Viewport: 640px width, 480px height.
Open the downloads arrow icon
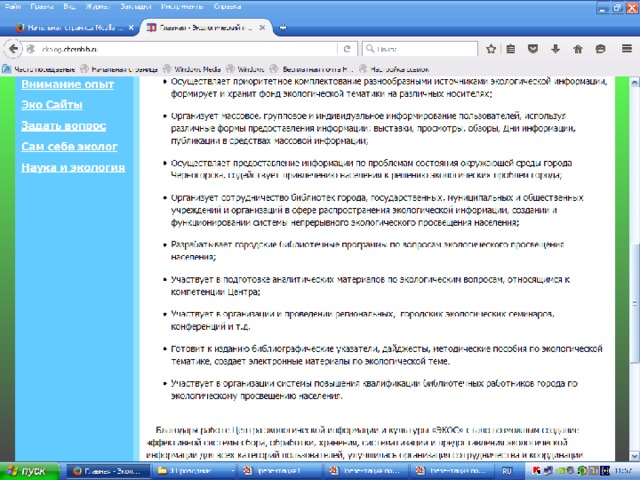click(x=555, y=49)
